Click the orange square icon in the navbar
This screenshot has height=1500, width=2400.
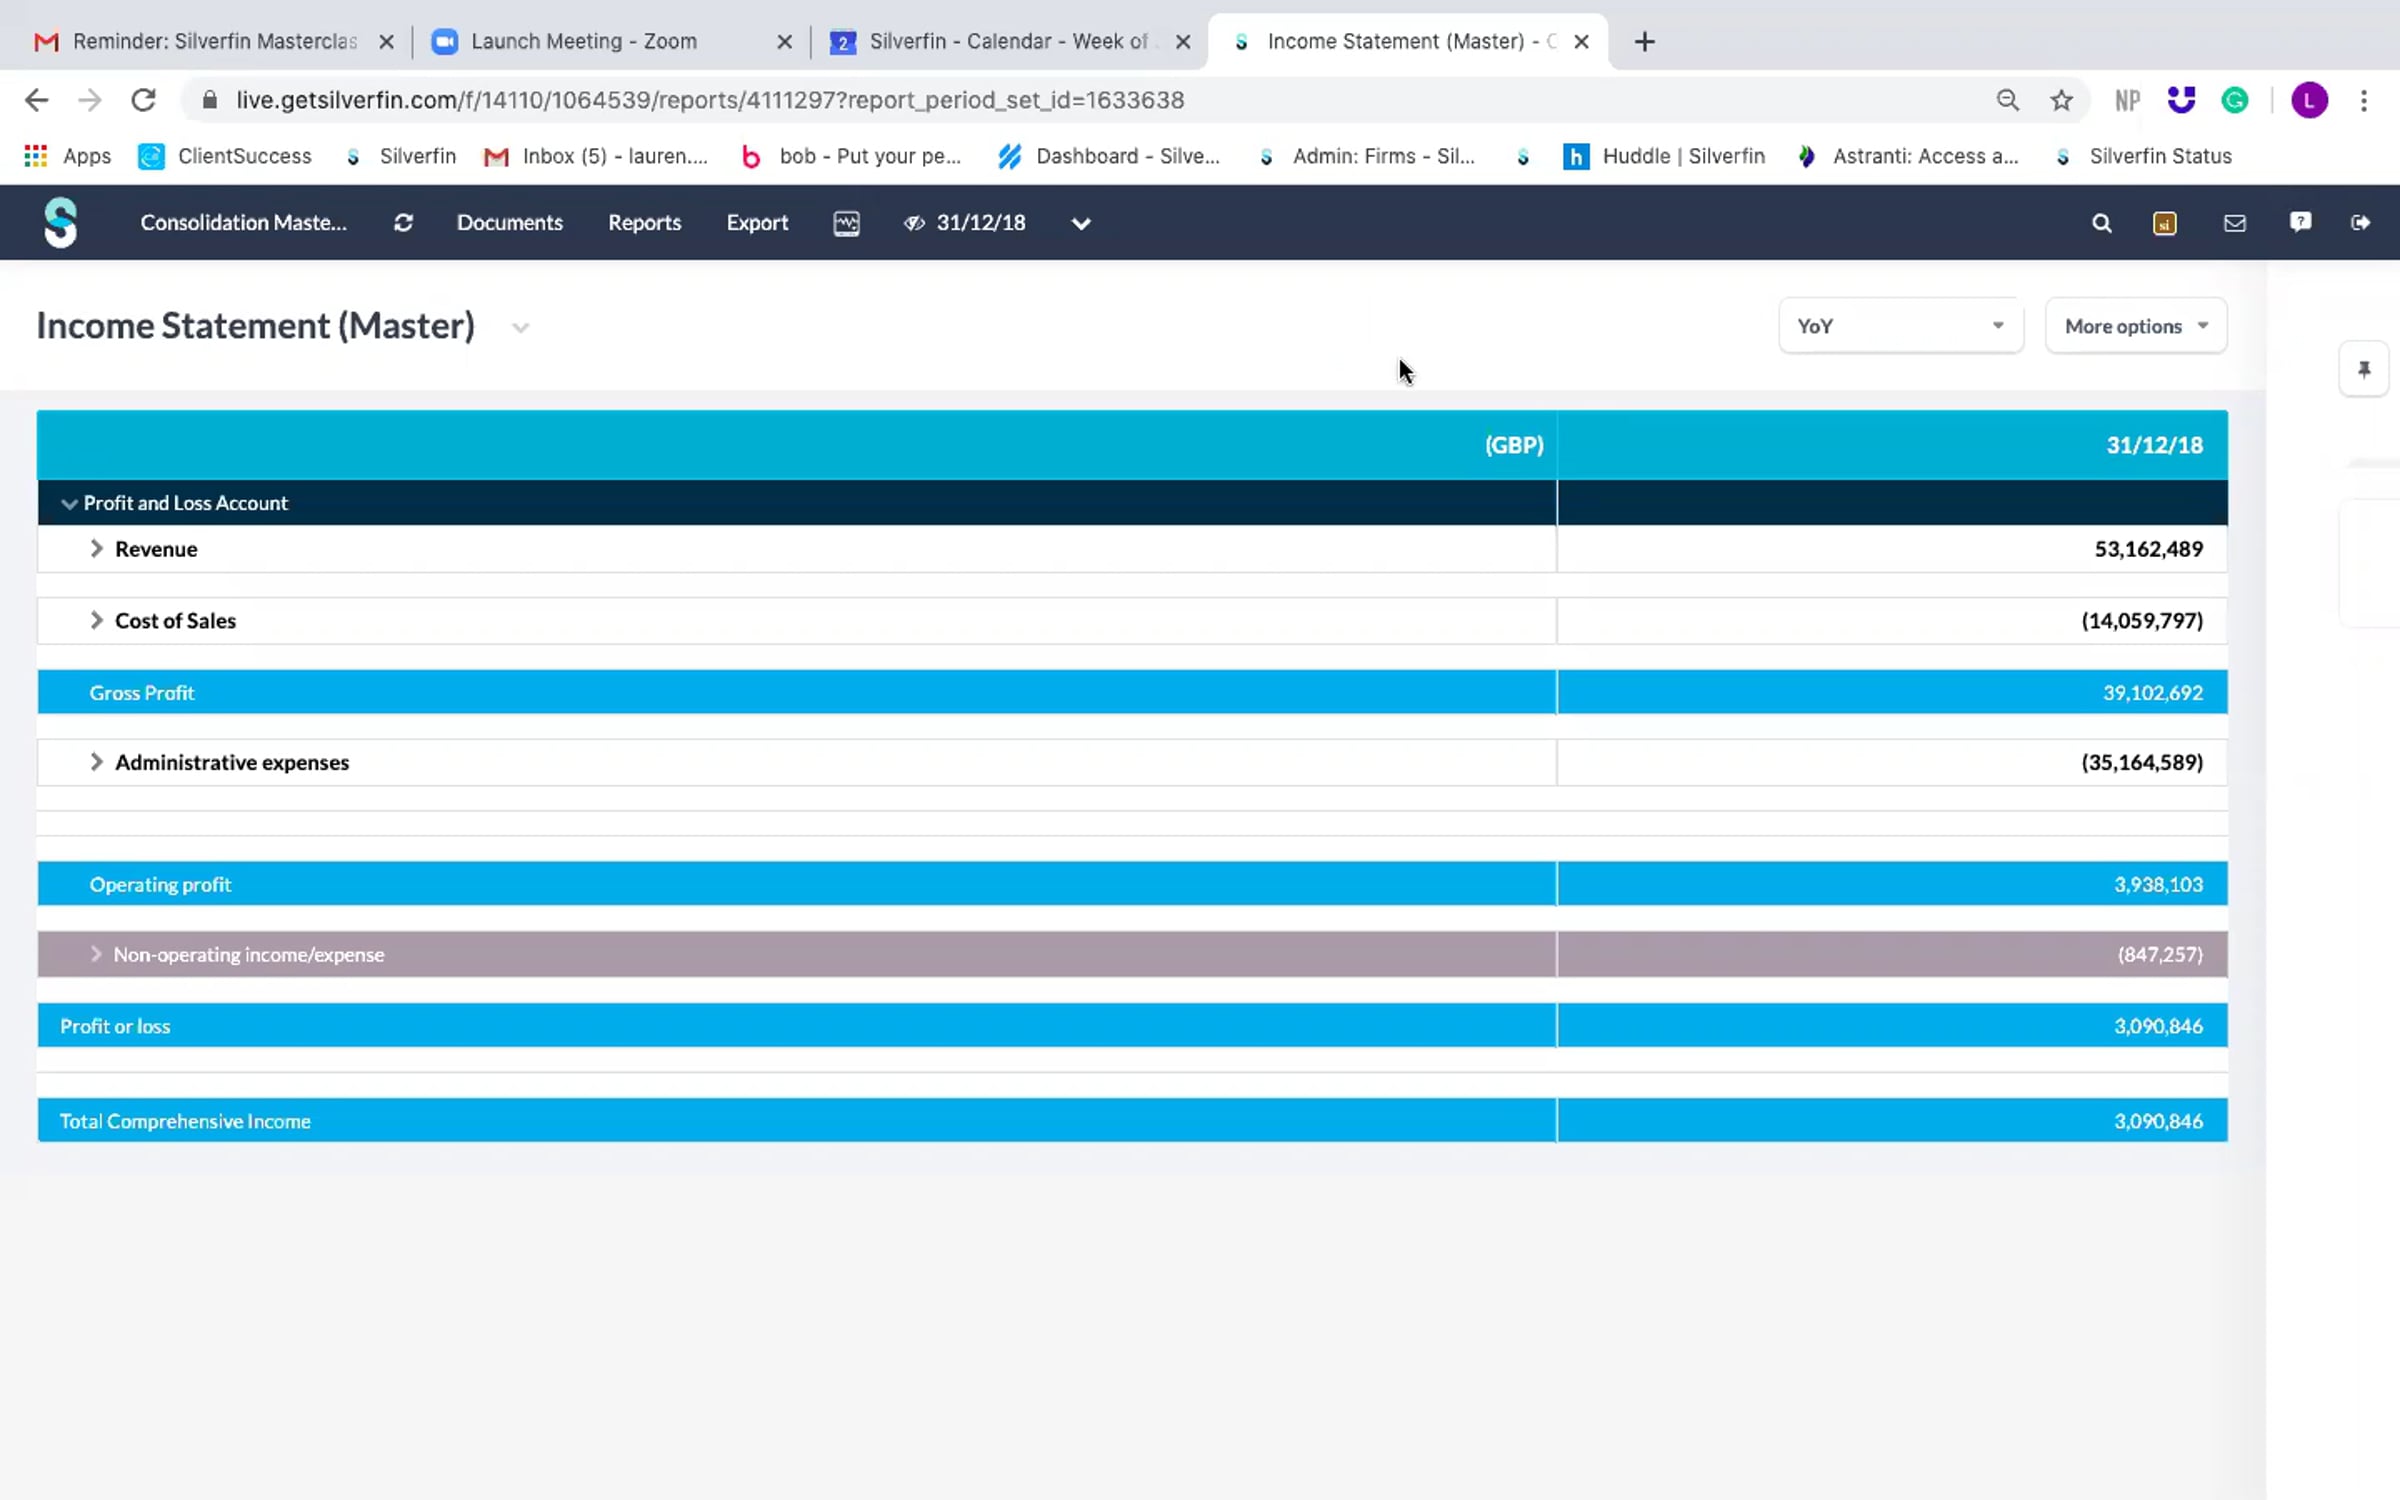click(x=2165, y=223)
